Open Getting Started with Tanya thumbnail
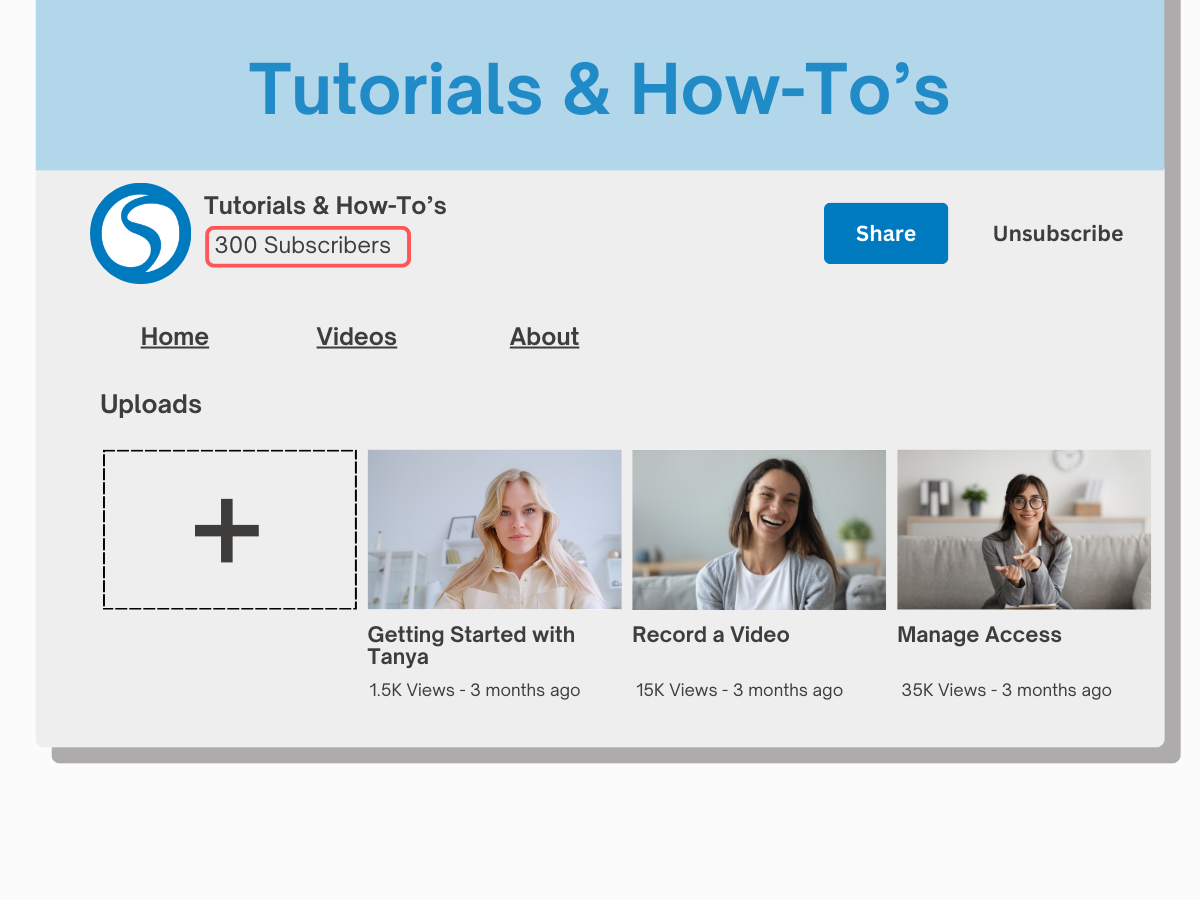 pyautogui.click(x=495, y=529)
